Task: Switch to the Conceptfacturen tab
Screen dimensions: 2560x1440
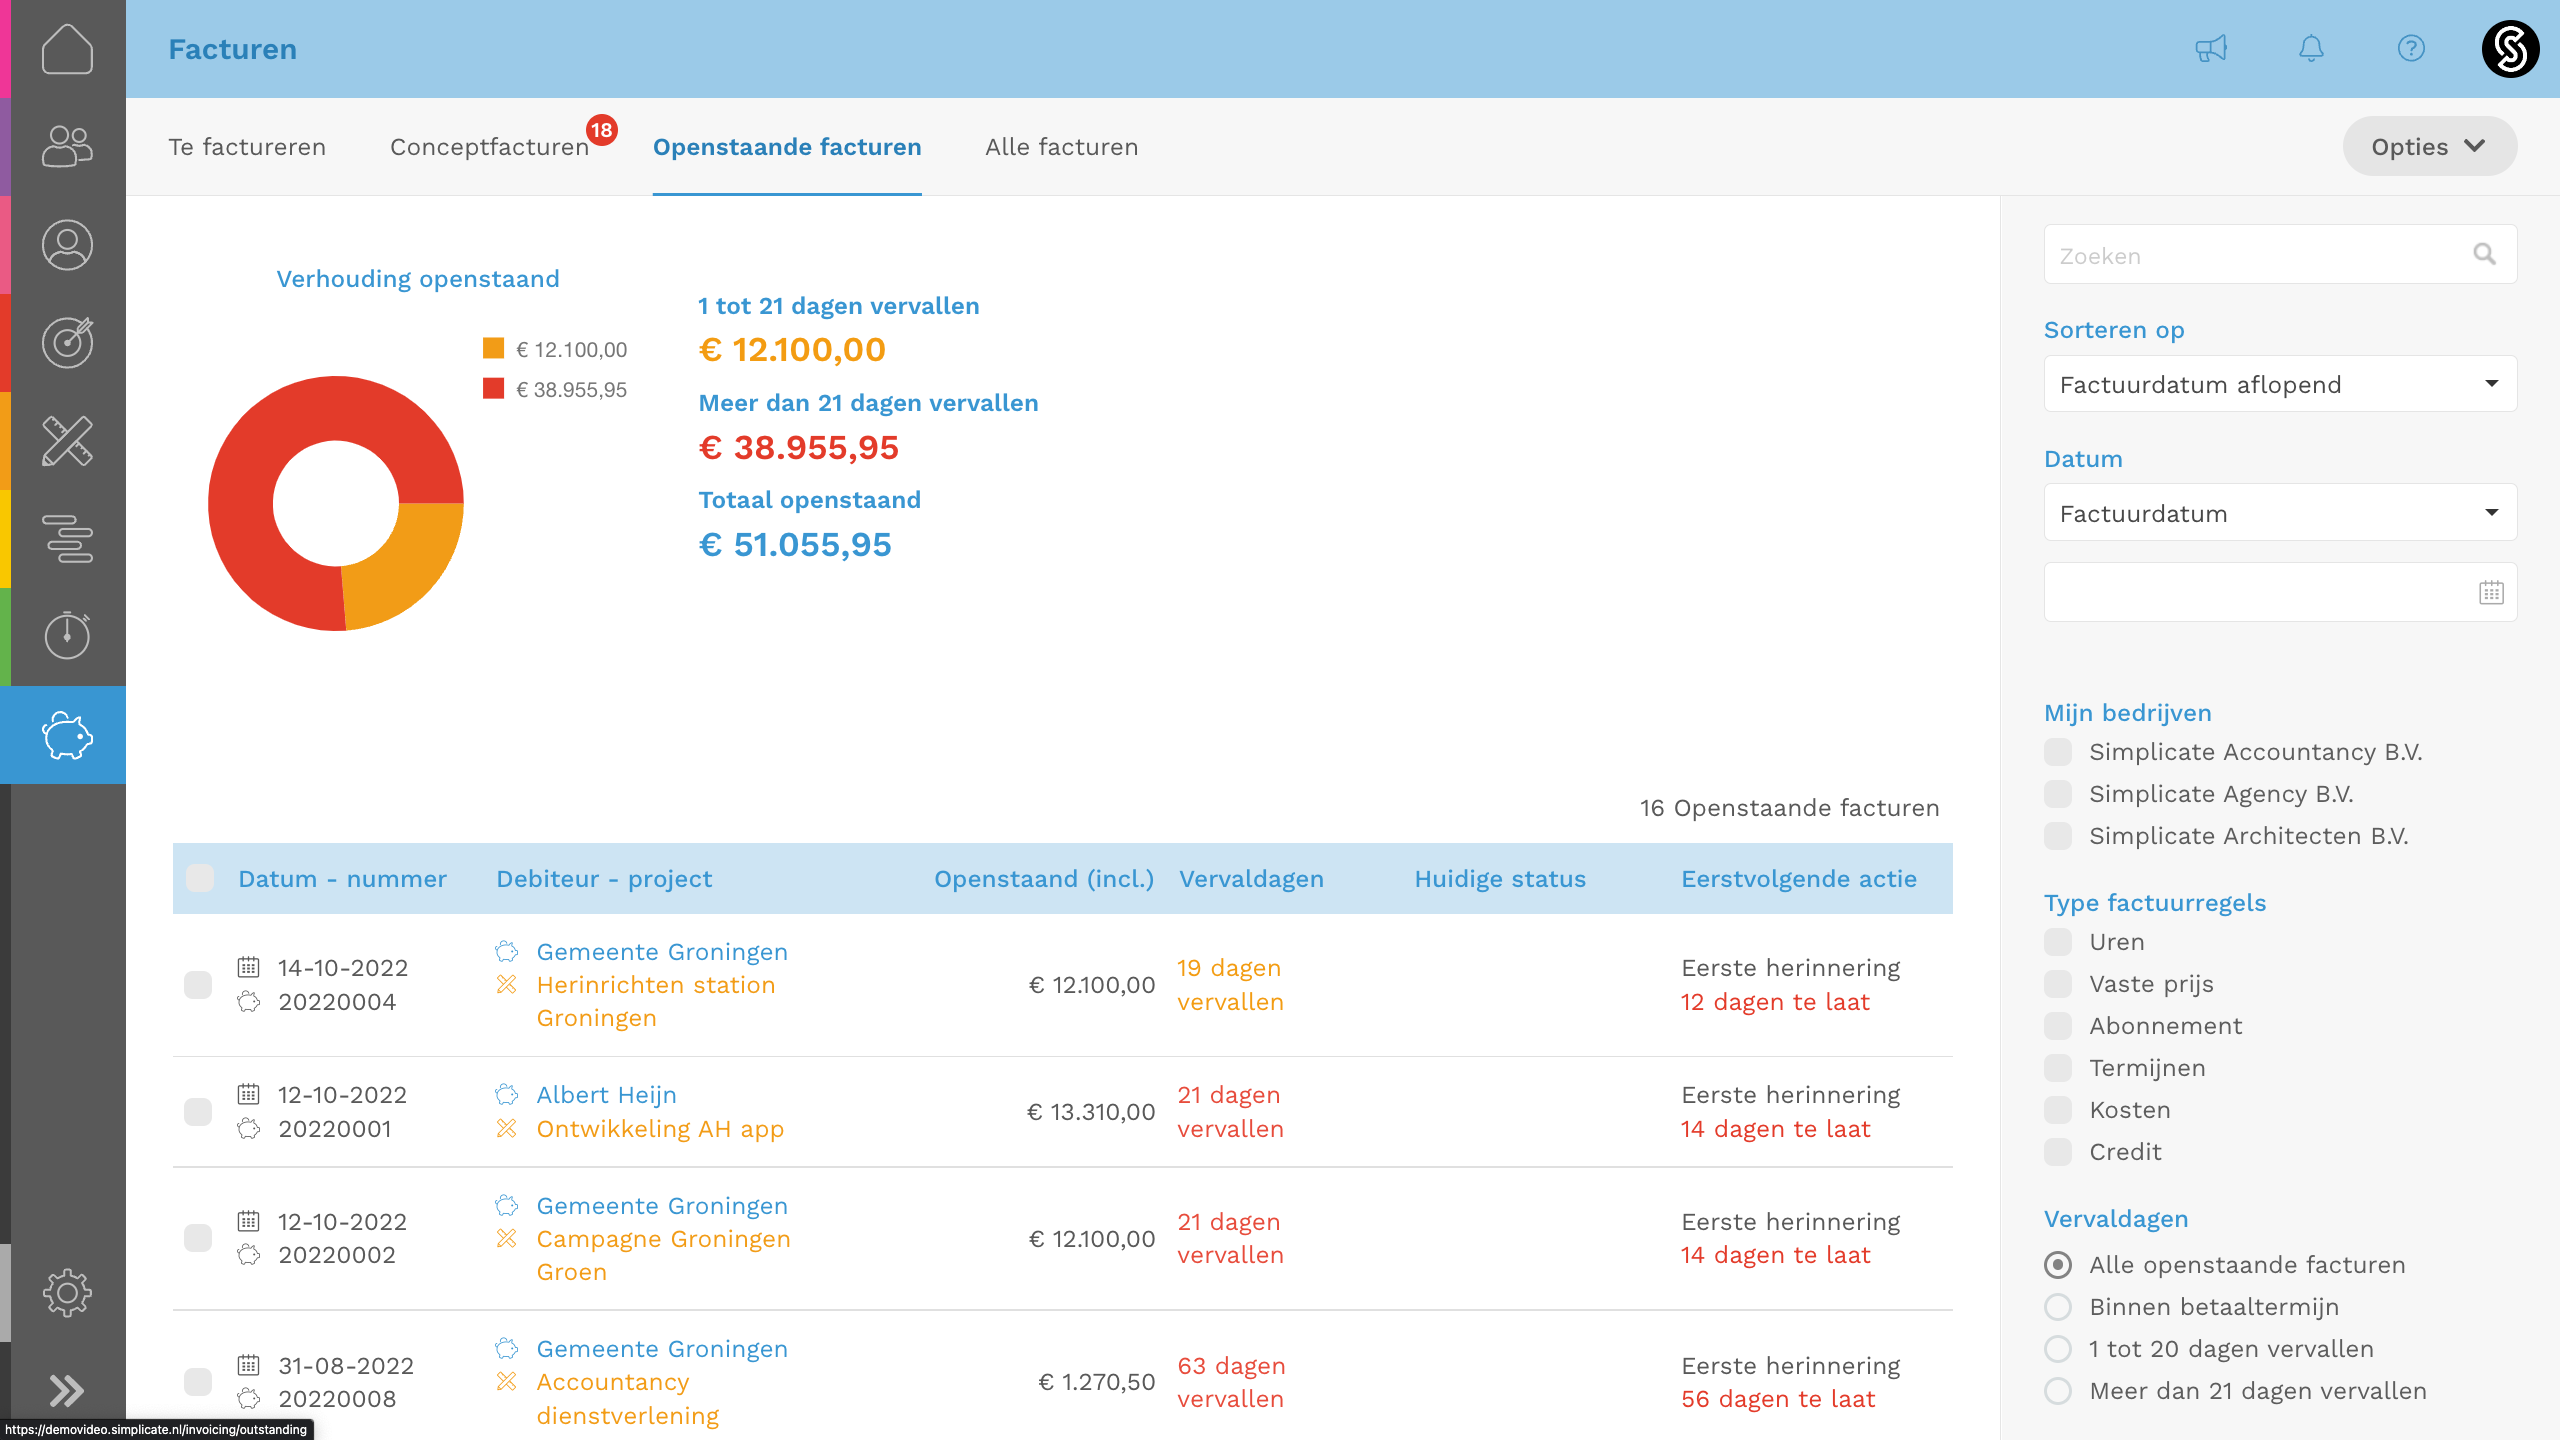Action: pos(490,146)
